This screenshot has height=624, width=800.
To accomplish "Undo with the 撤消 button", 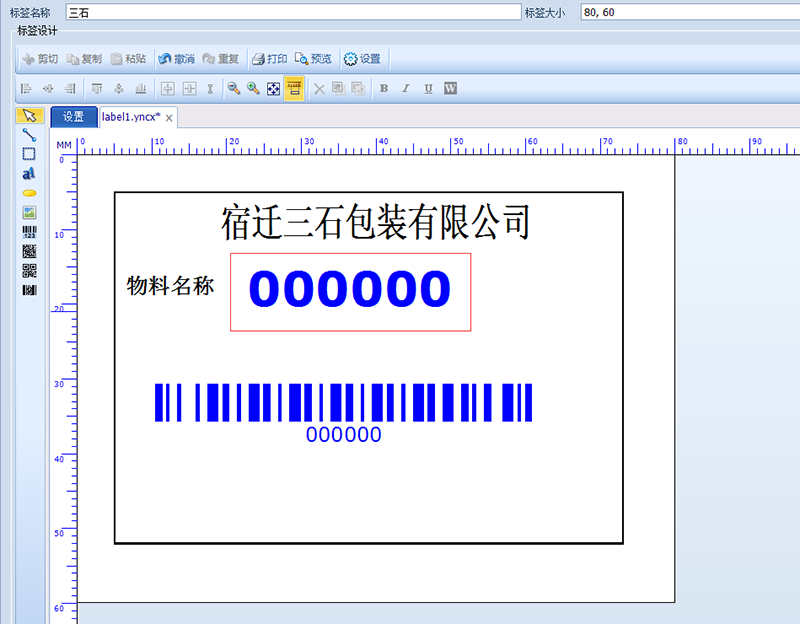I will pyautogui.click(x=177, y=59).
